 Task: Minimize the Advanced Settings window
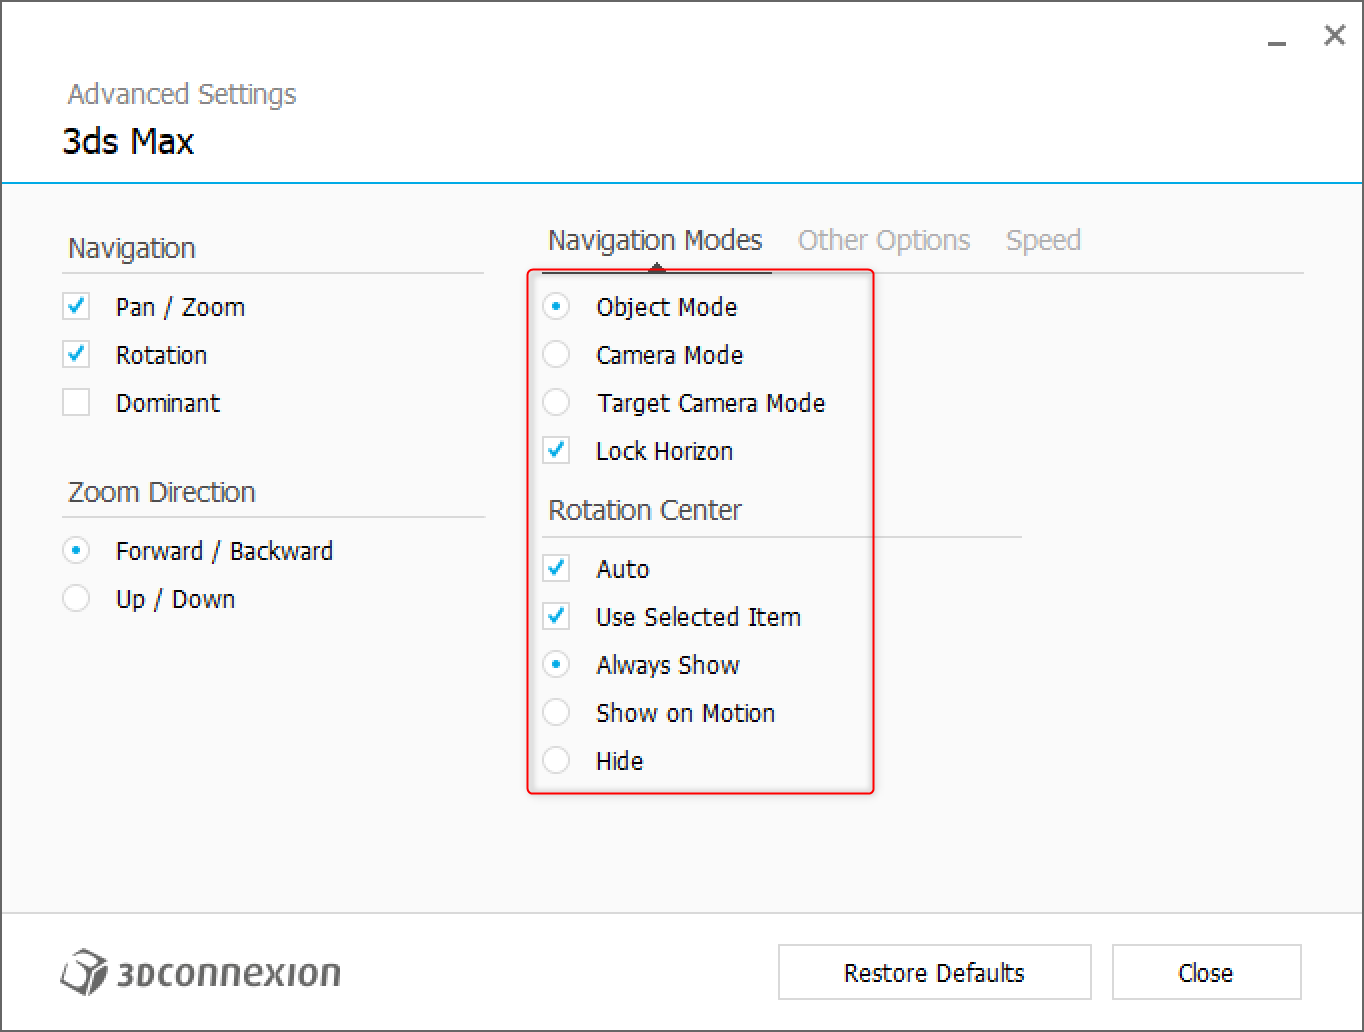tap(1276, 43)
